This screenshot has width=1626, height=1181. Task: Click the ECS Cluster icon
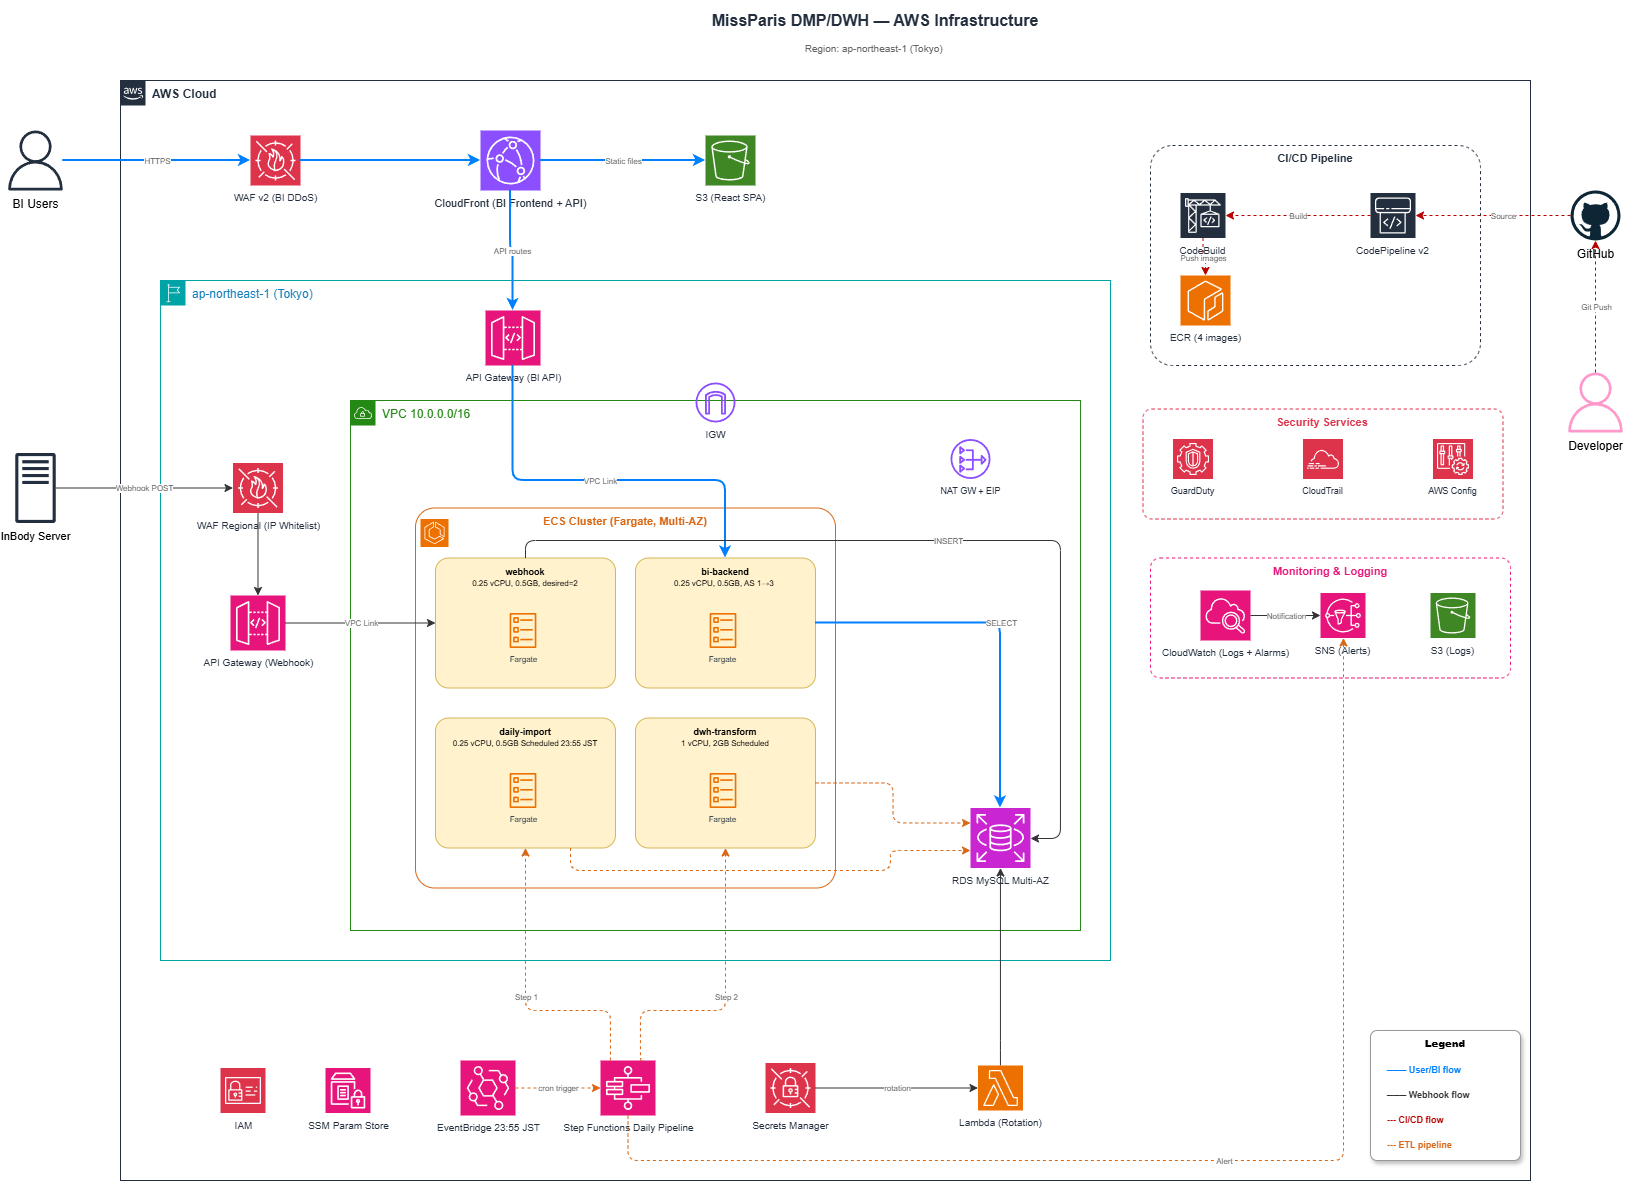pyautogui.click(x=434, y=533)
